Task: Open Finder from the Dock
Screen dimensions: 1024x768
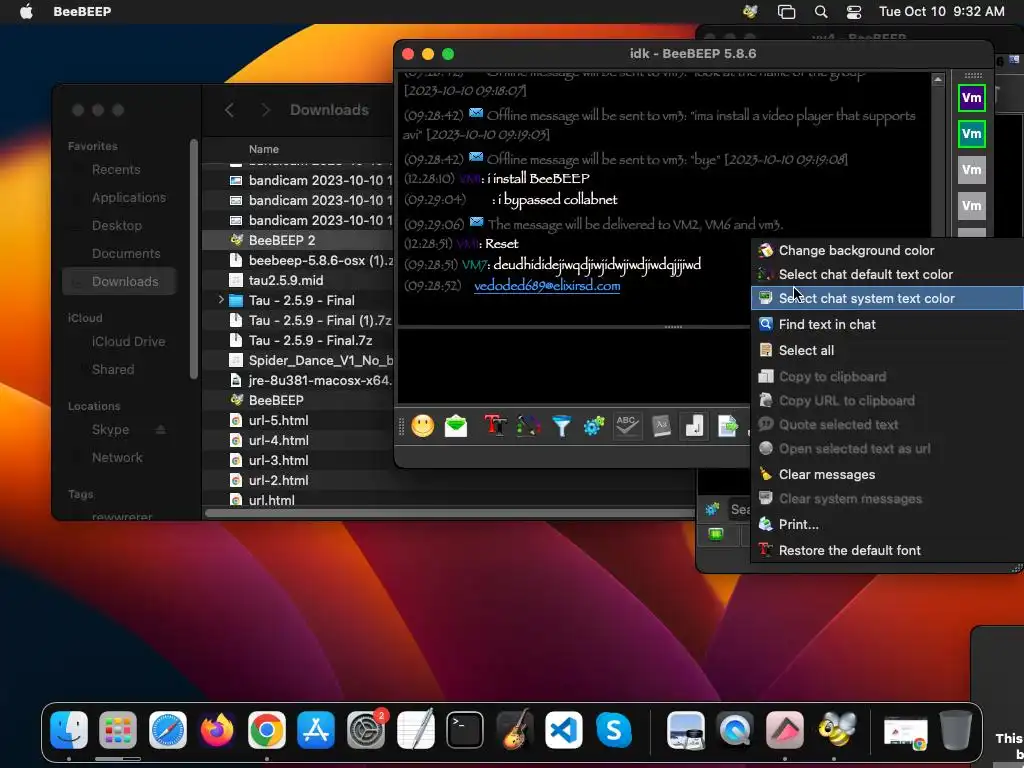Action: [69, 729]
